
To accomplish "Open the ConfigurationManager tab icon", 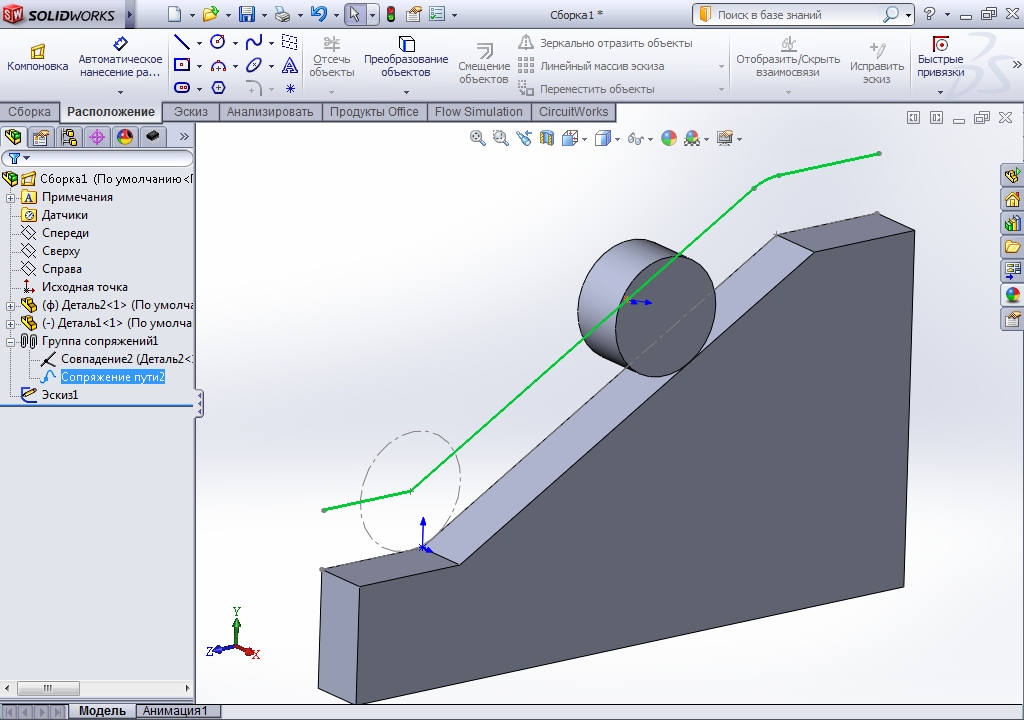I will 69,137.
